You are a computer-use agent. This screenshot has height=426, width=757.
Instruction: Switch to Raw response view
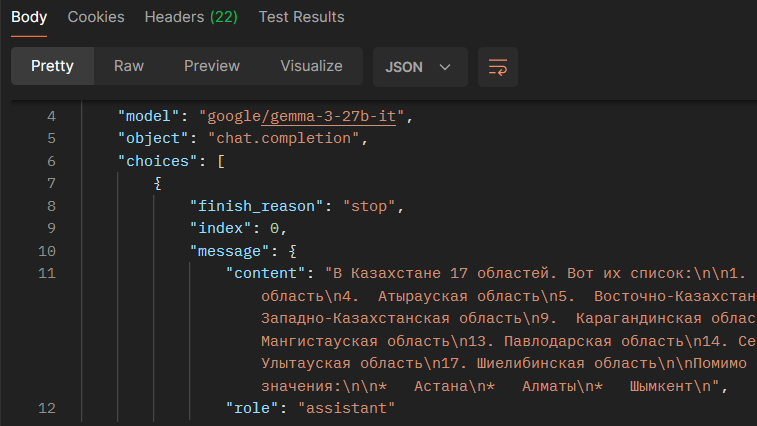(129, 67)
